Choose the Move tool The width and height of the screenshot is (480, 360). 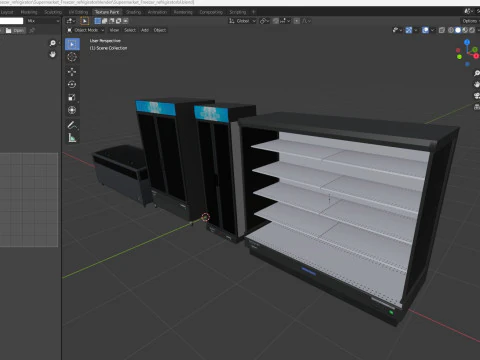[x=72, y=71]
